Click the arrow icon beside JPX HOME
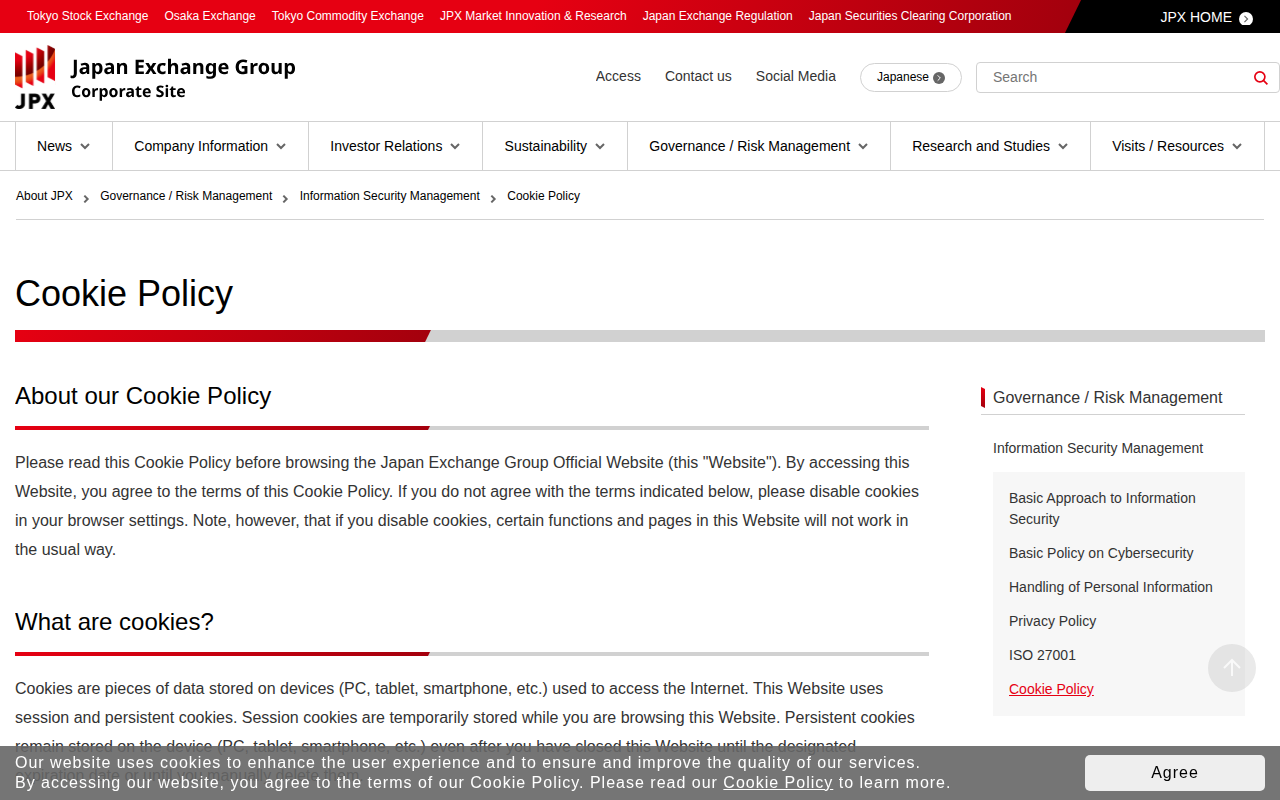Viewport: 1280px width, 800px height. pos(1246,18)
